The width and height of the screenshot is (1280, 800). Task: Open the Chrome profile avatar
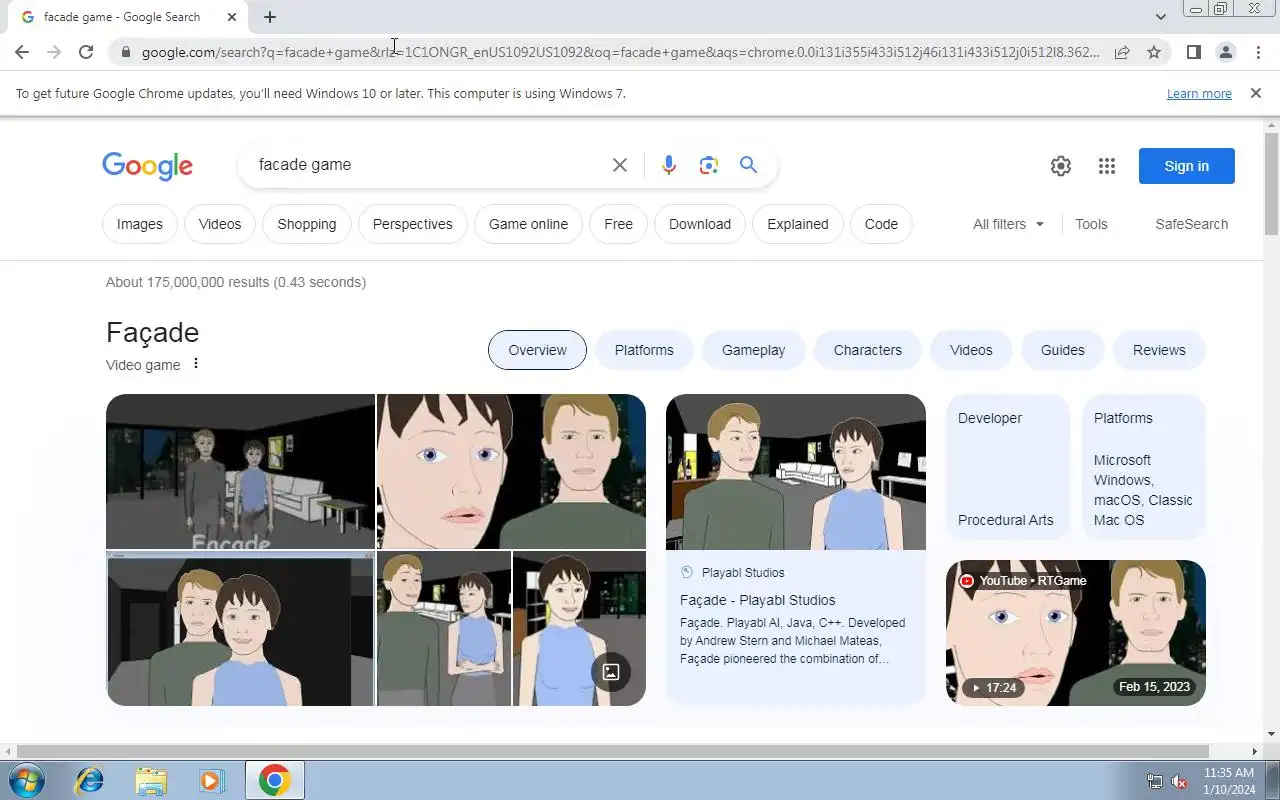click(x=1225, y=52)
